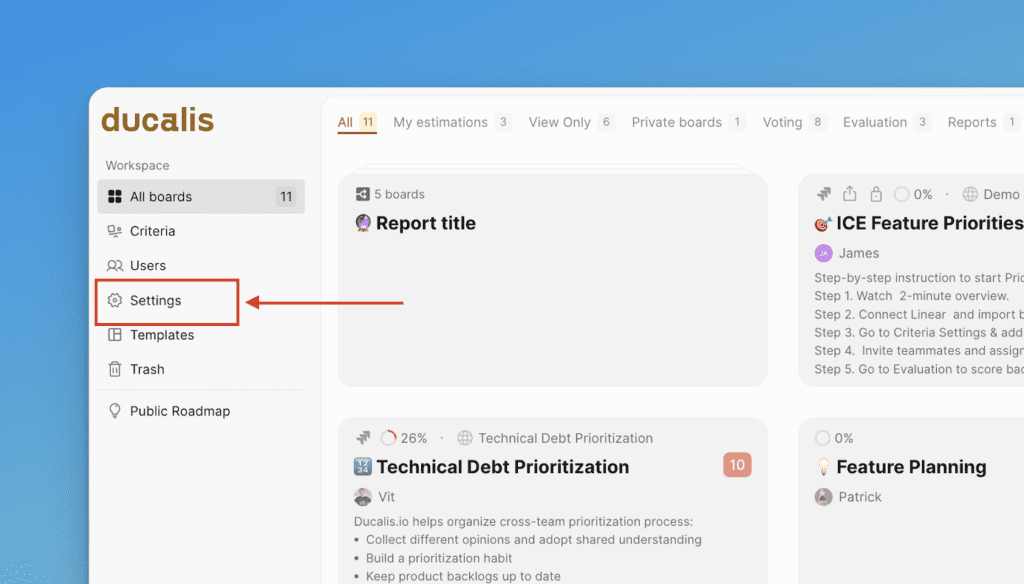Click the lock icon on ICE Feature Priorities
The width and height of the screenshot is (1024, 584).
[x=876, y=194]
